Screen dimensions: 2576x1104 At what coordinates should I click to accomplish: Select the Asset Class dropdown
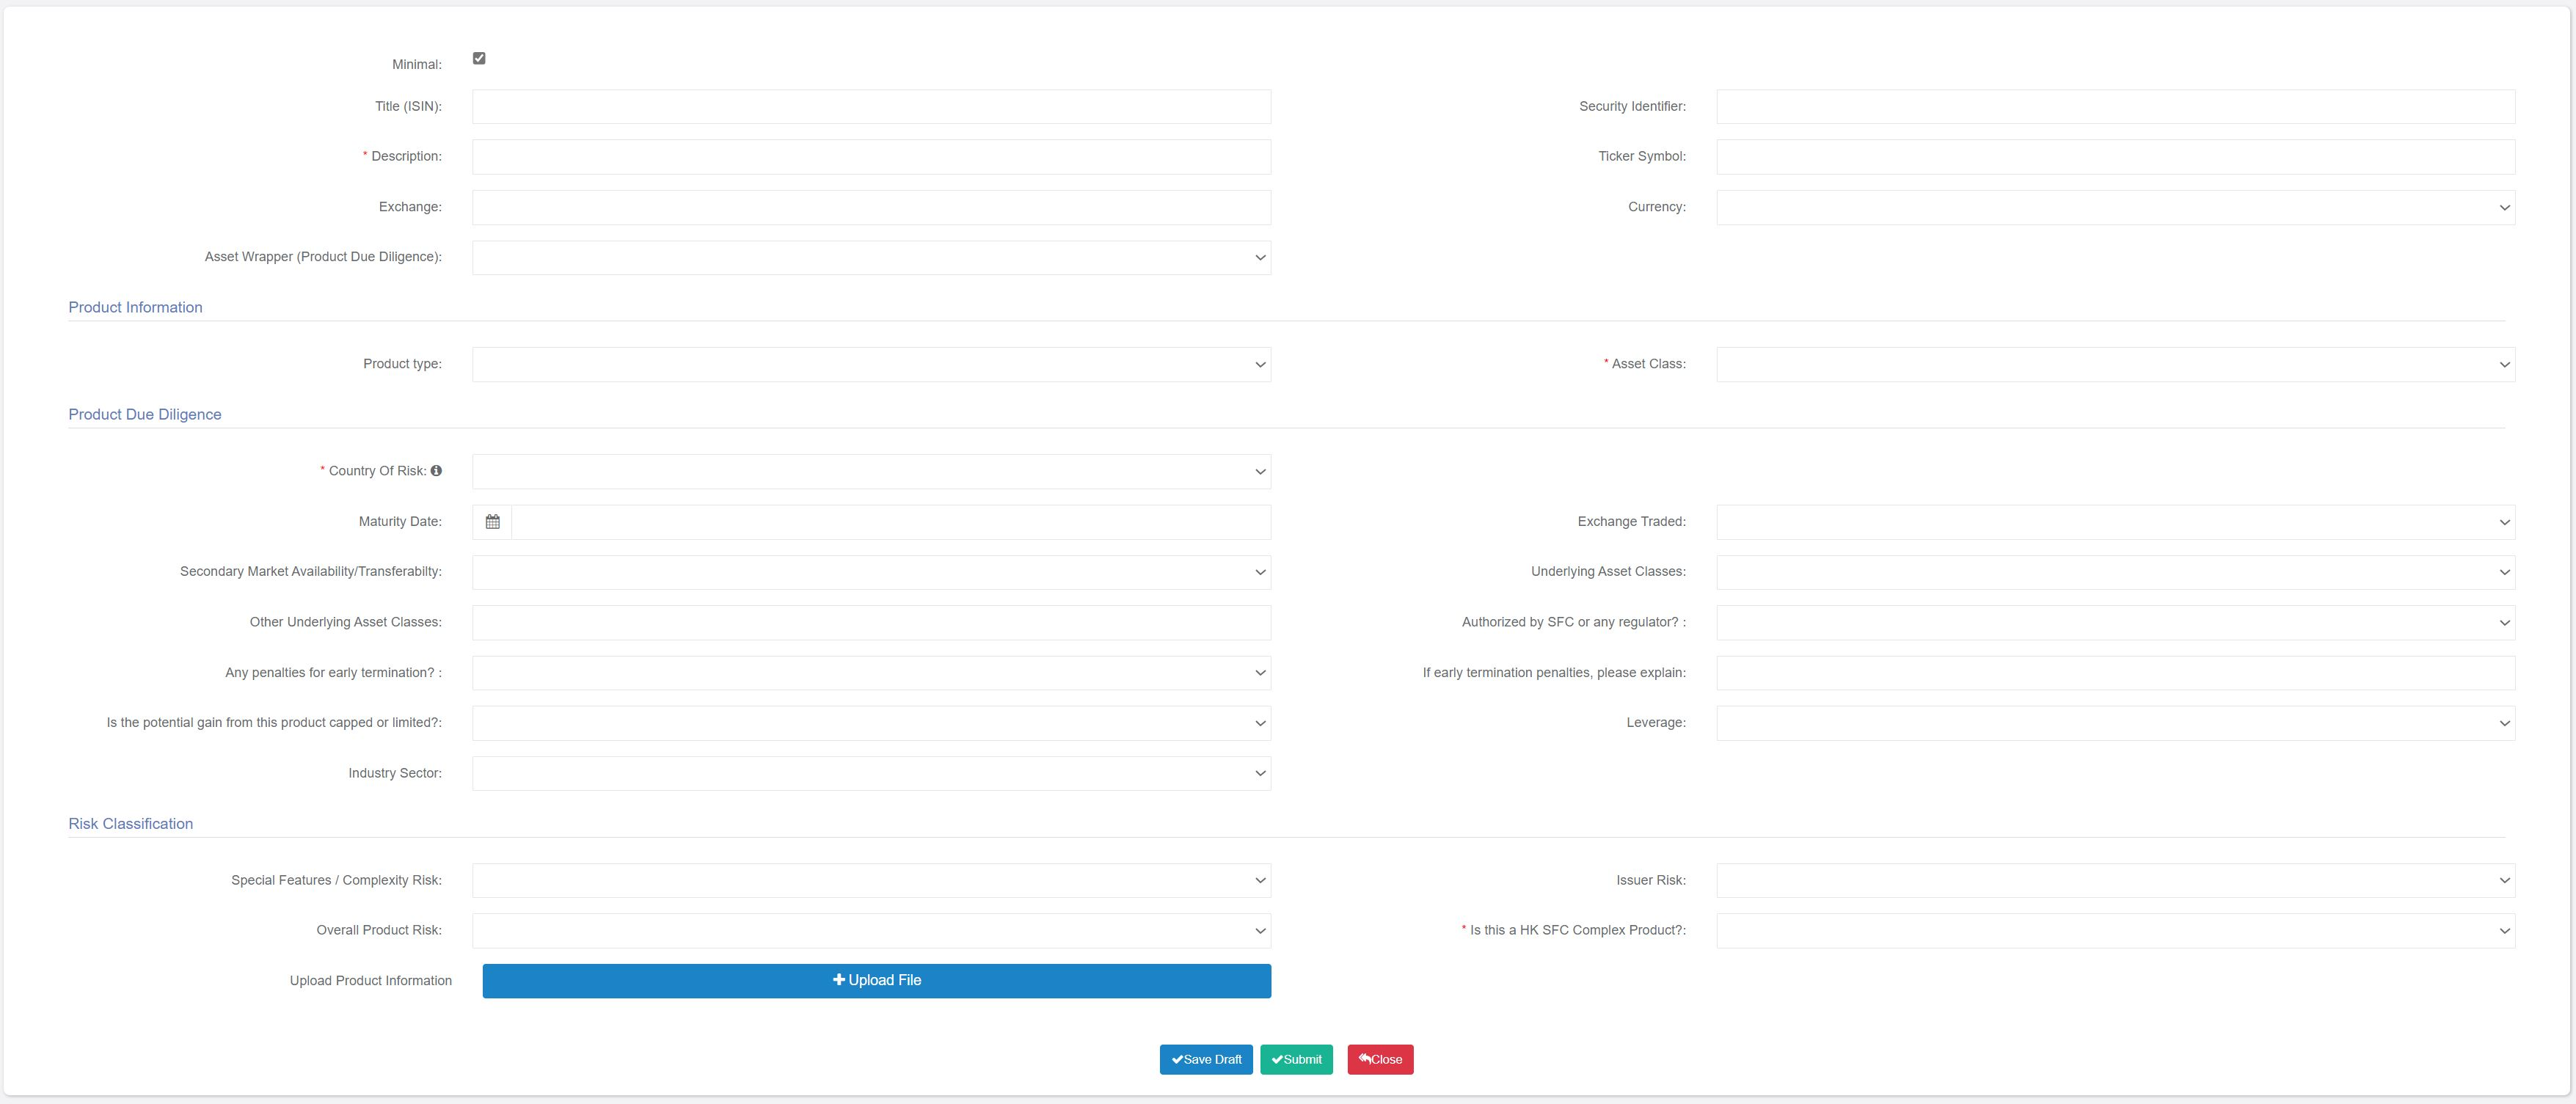[x=2115, y=365]
